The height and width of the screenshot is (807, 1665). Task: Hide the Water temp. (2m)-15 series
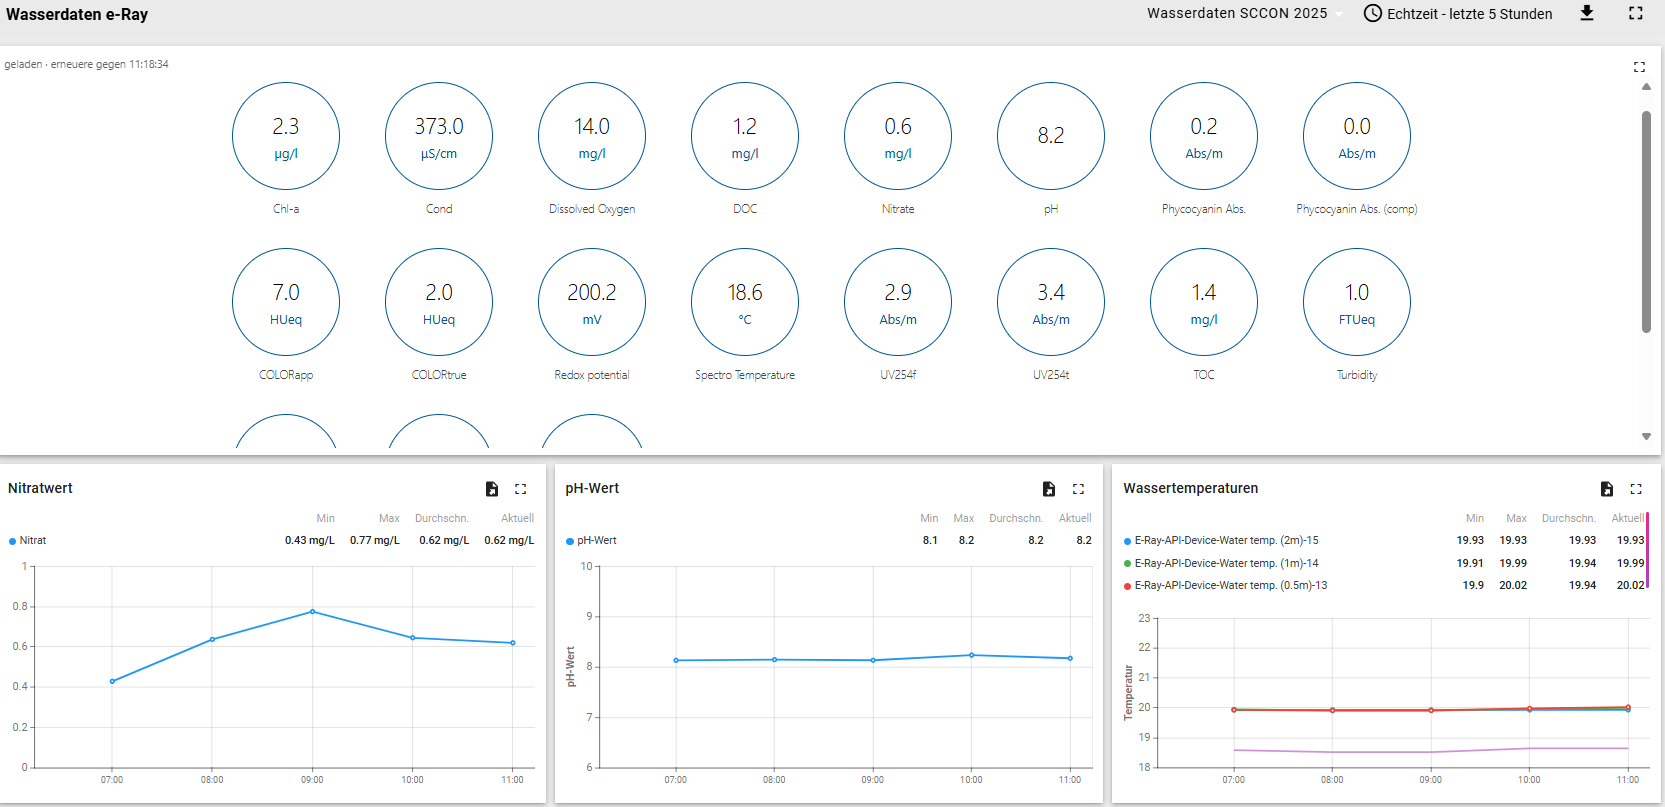click(1225, 541)
